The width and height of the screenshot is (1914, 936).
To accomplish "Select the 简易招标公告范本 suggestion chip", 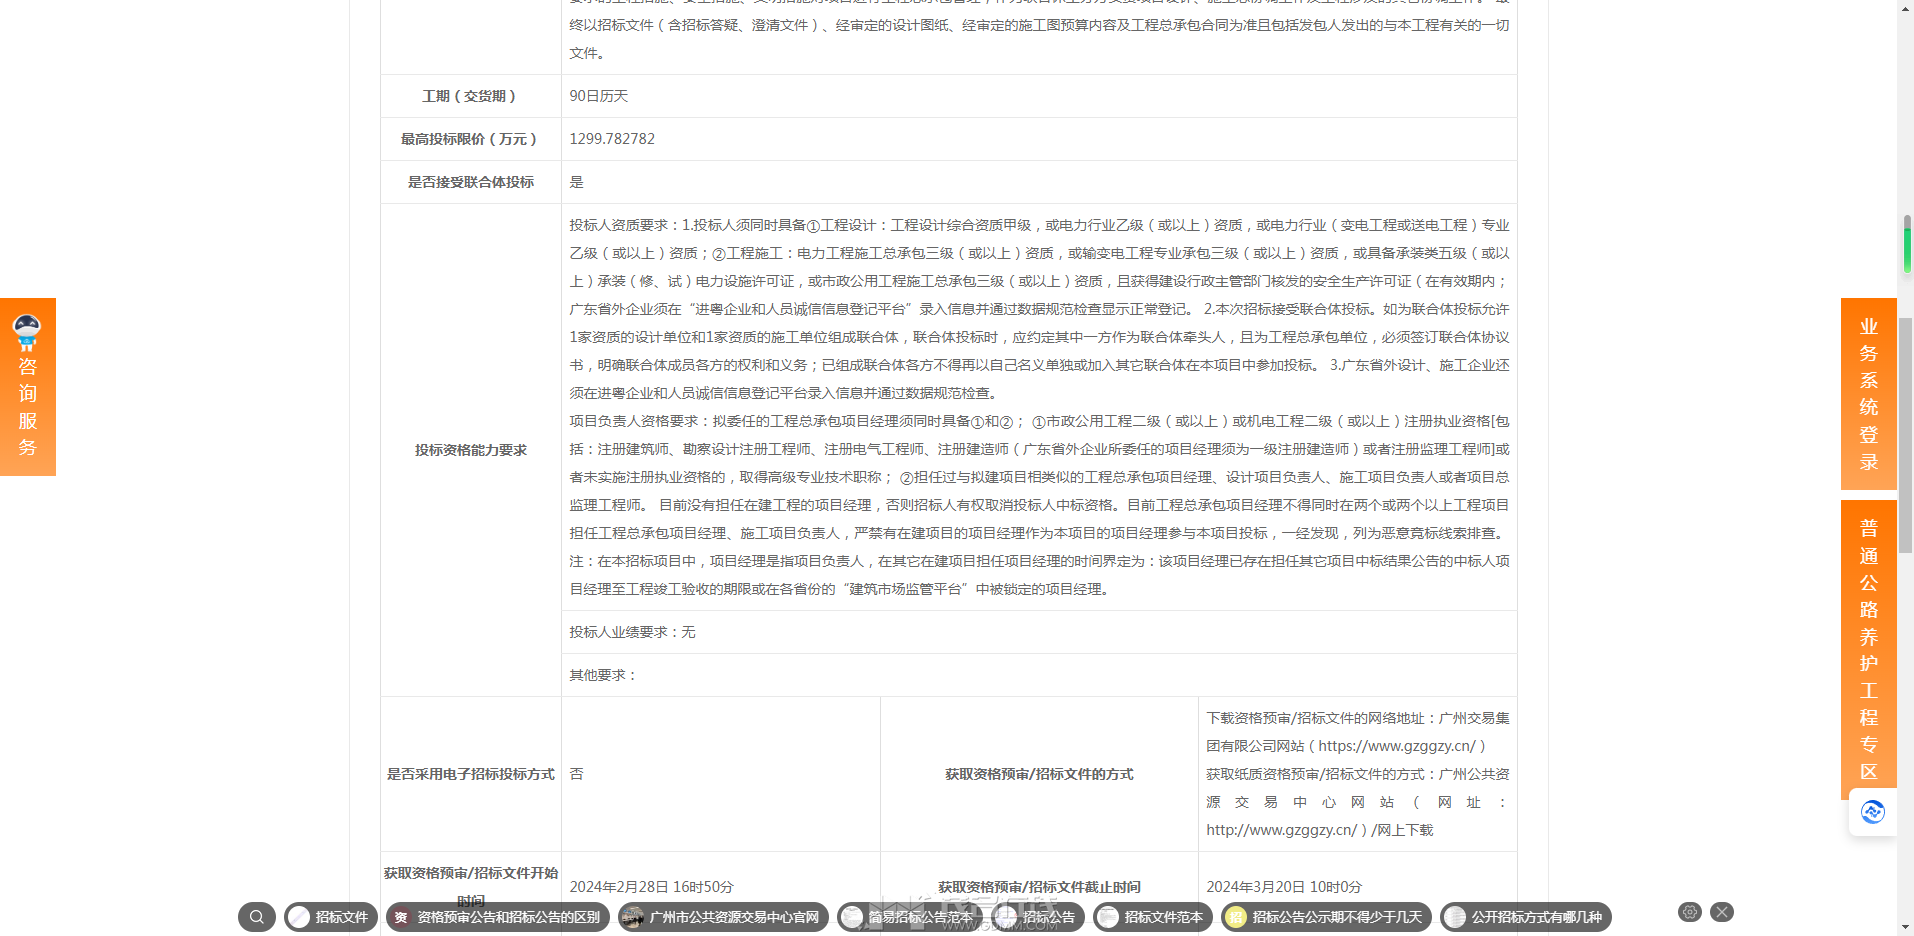I will (x=909, y=917).
